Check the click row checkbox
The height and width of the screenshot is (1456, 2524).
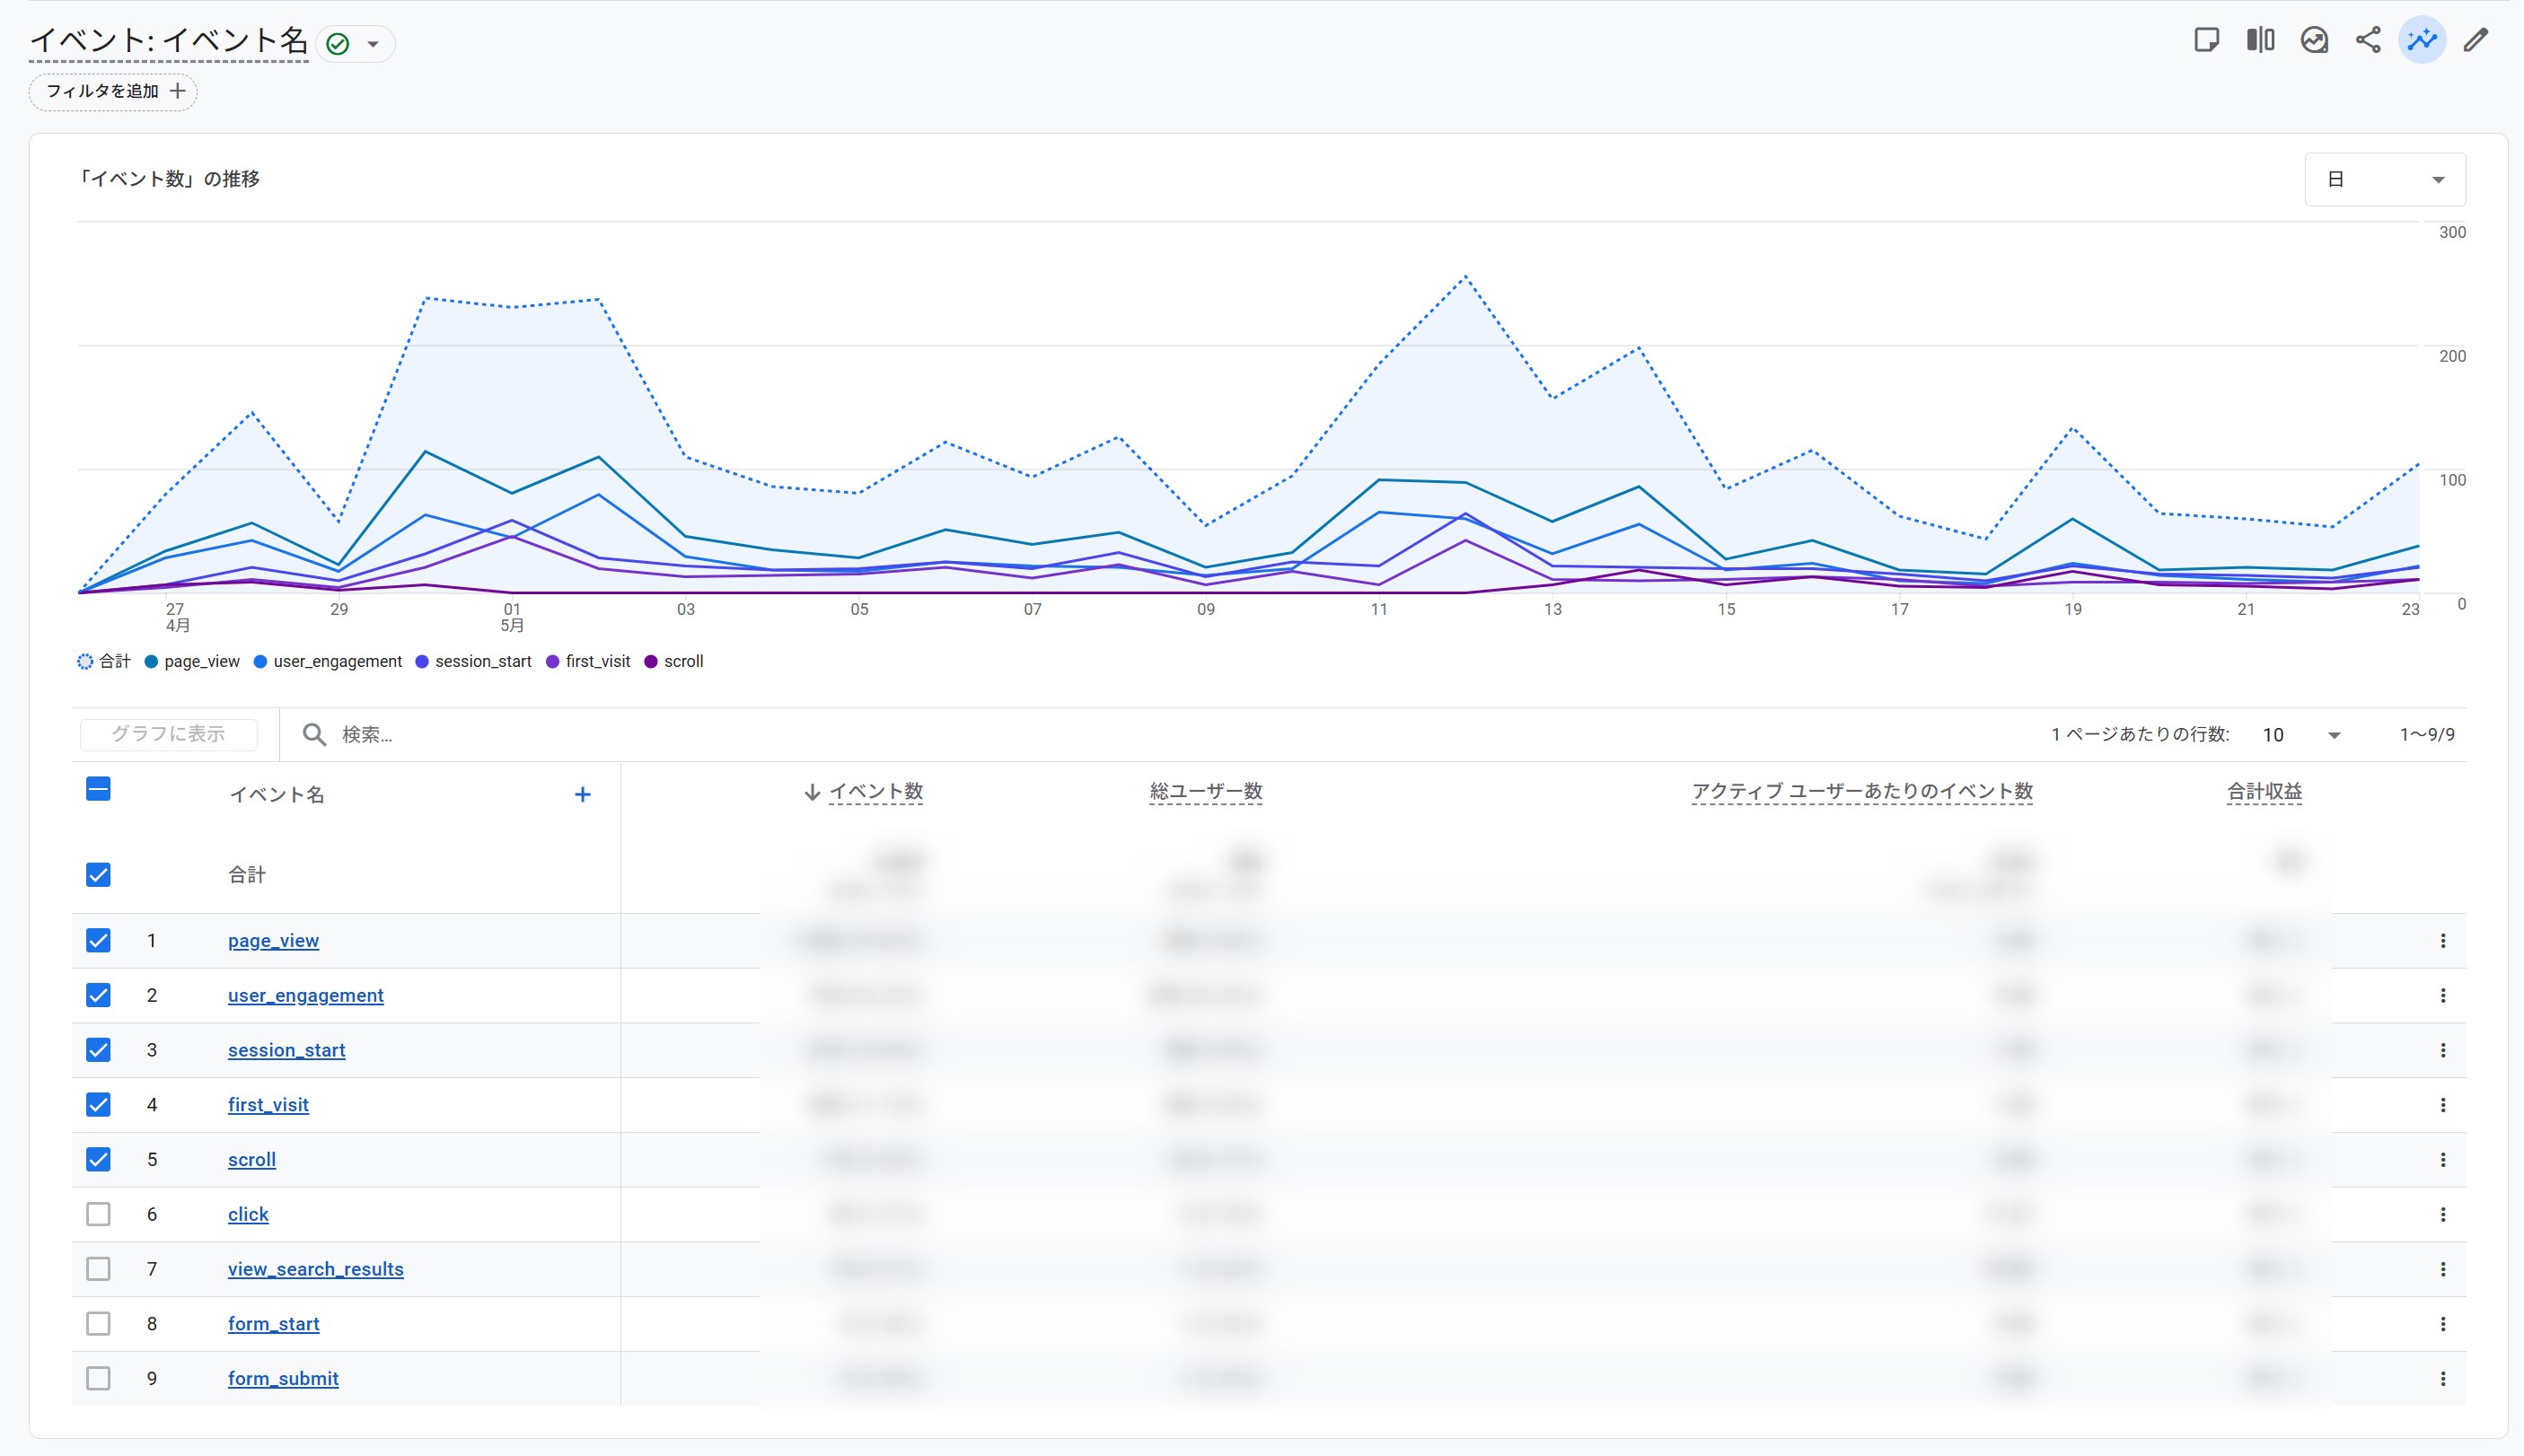click(x=98, y=1214)
